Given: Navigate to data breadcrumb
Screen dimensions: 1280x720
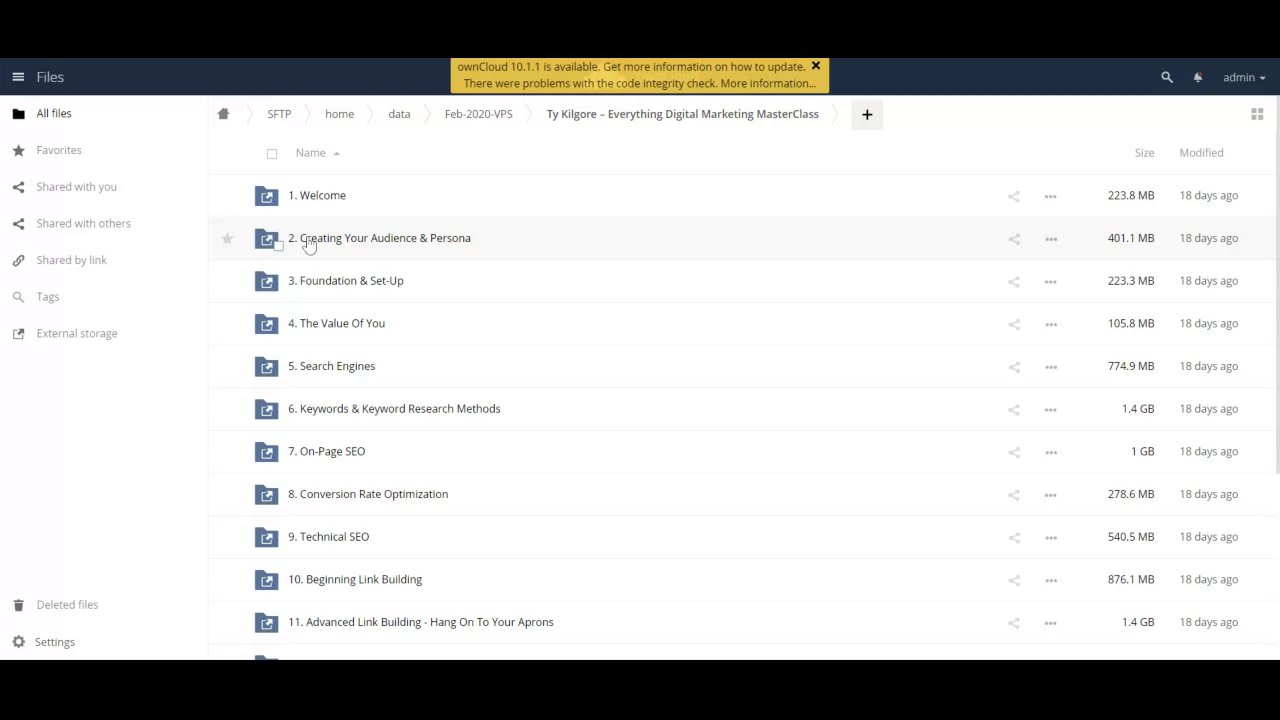Looking at the screenshot, I should (x=399, y=114).
